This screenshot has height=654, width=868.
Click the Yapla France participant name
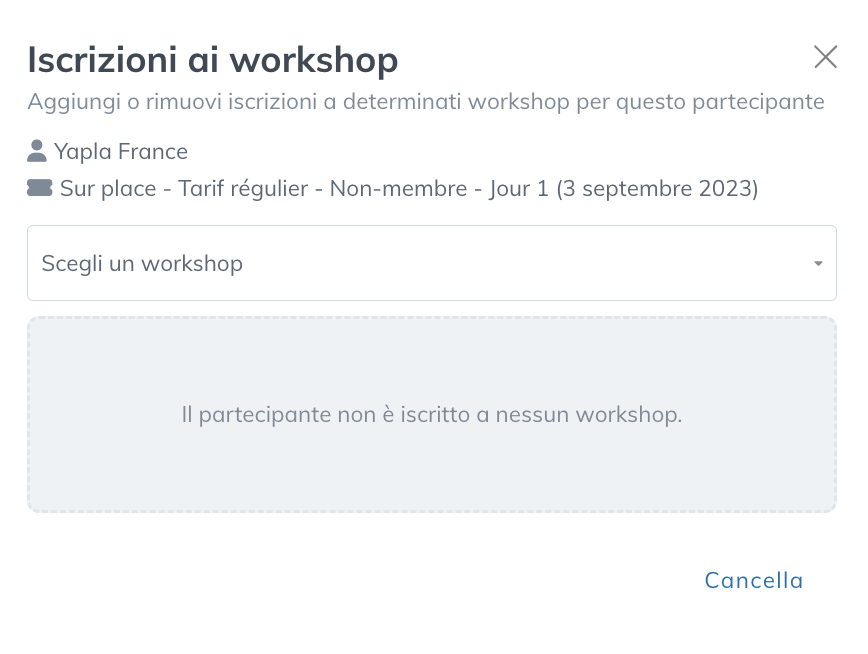(121, 152)
